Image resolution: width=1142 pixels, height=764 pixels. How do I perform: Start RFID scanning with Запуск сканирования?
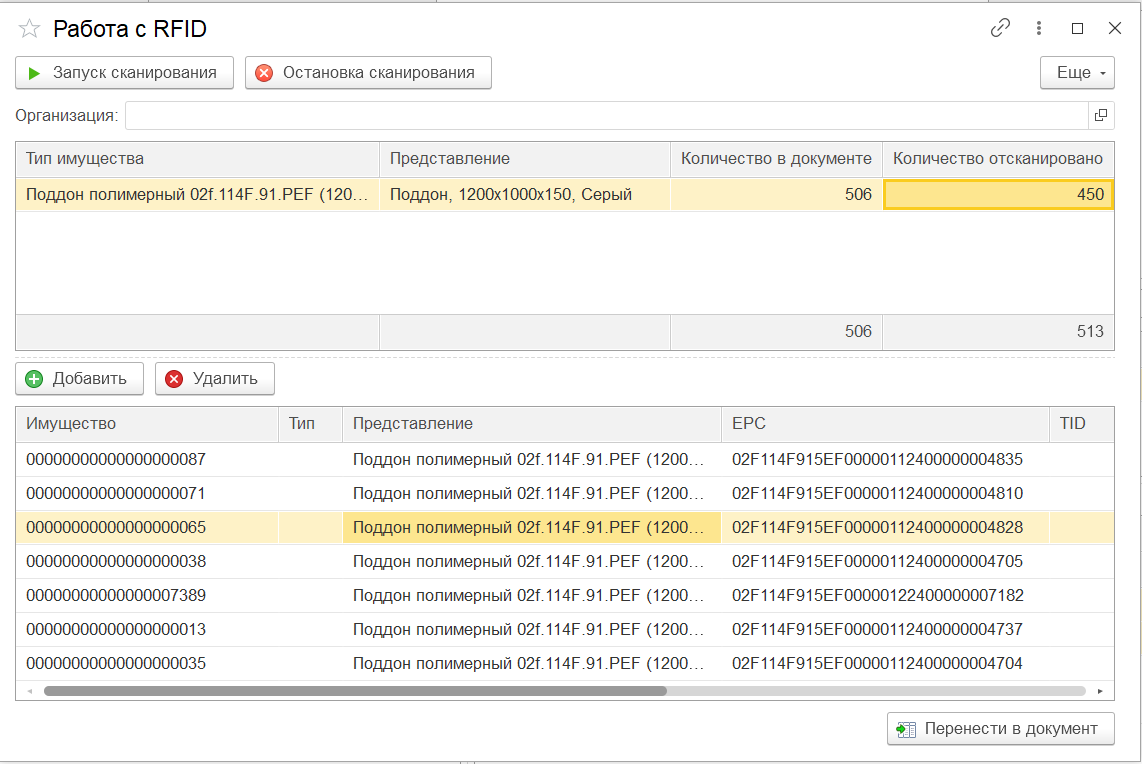(x=124, y=73)
